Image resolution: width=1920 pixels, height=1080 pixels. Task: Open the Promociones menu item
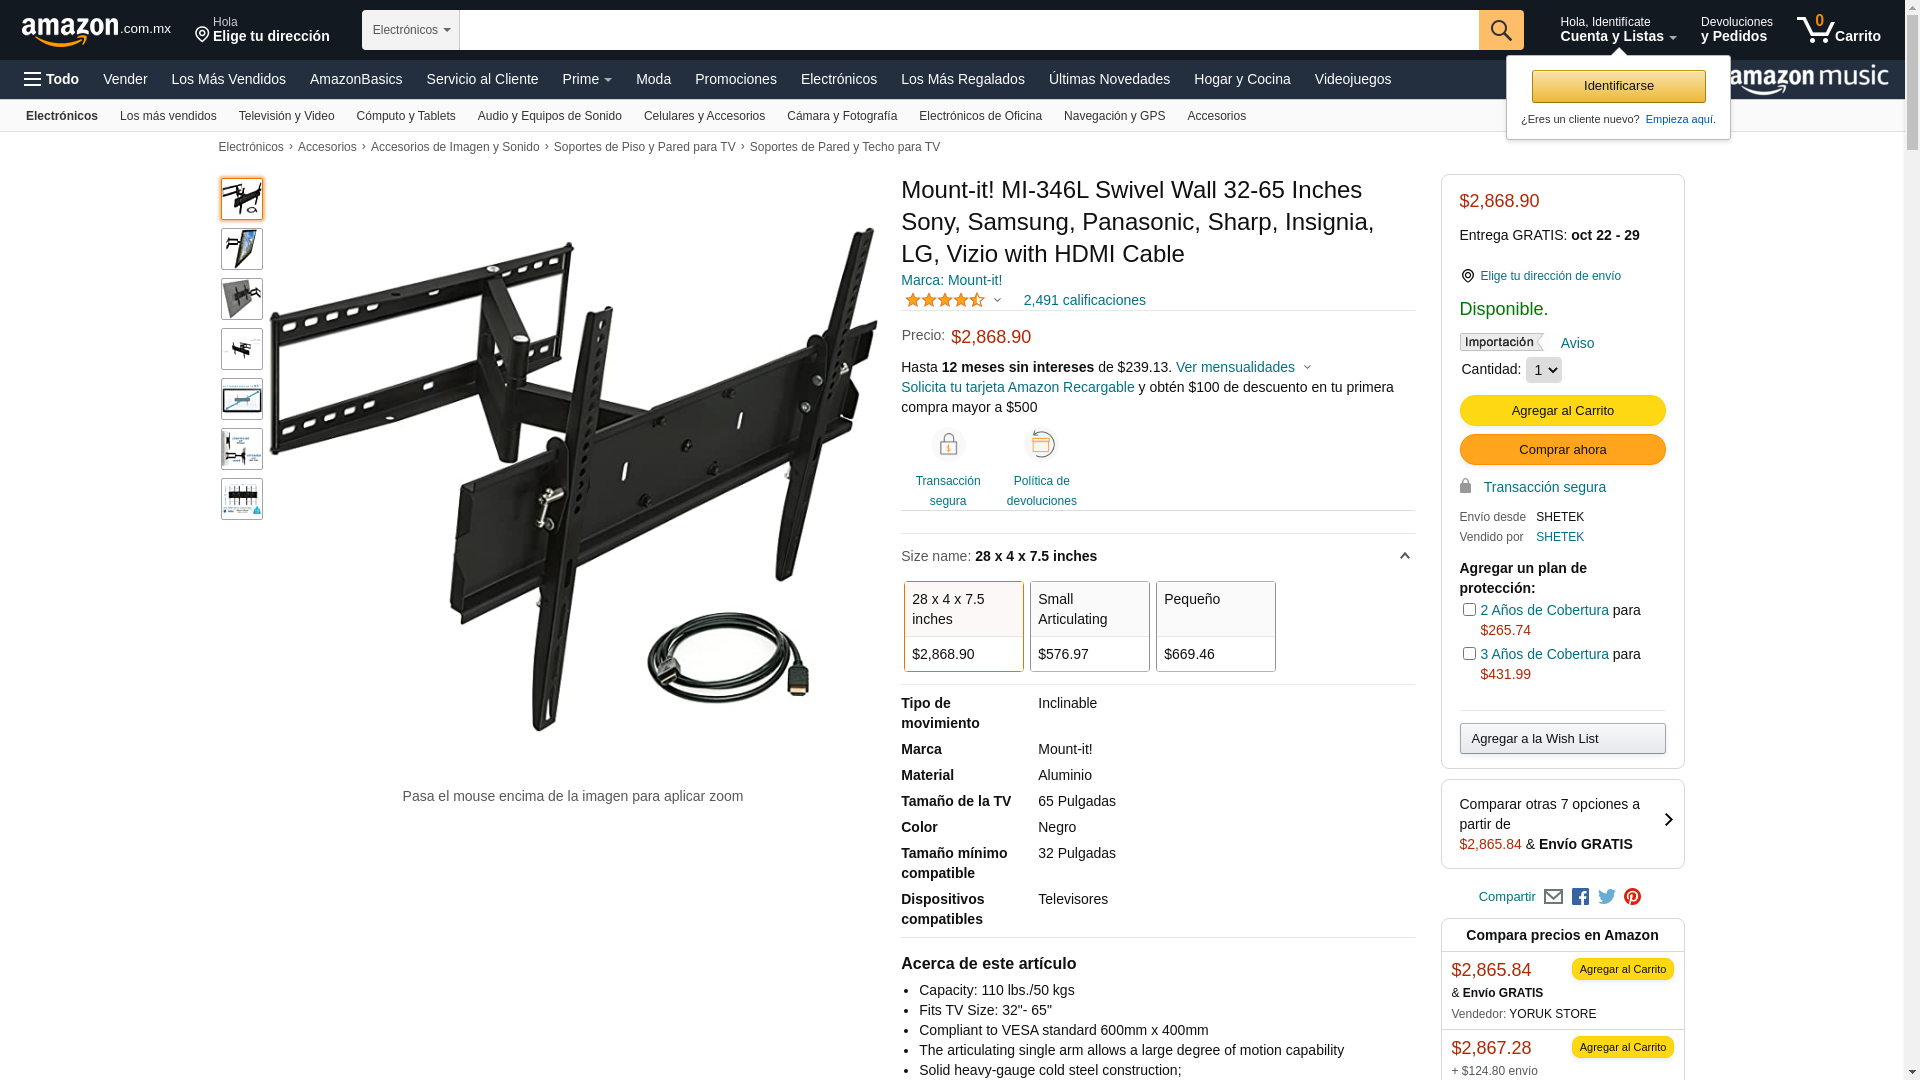[x=736, y=79]
